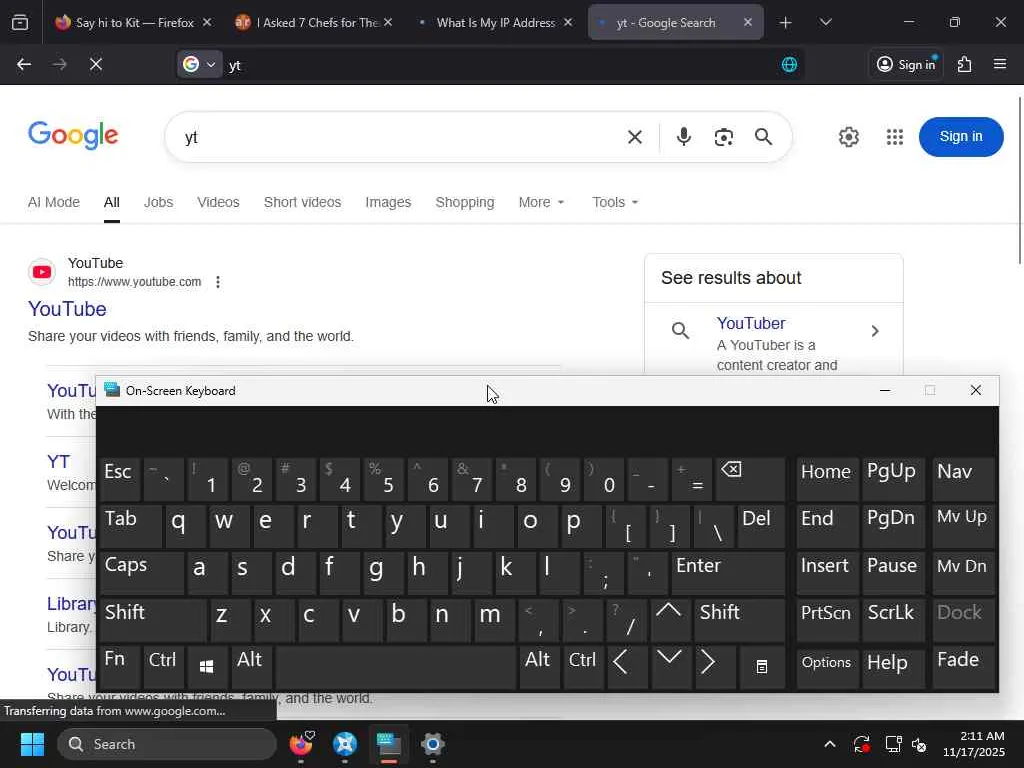Open the Firefox extensions puzzle icon

(965, 64)
